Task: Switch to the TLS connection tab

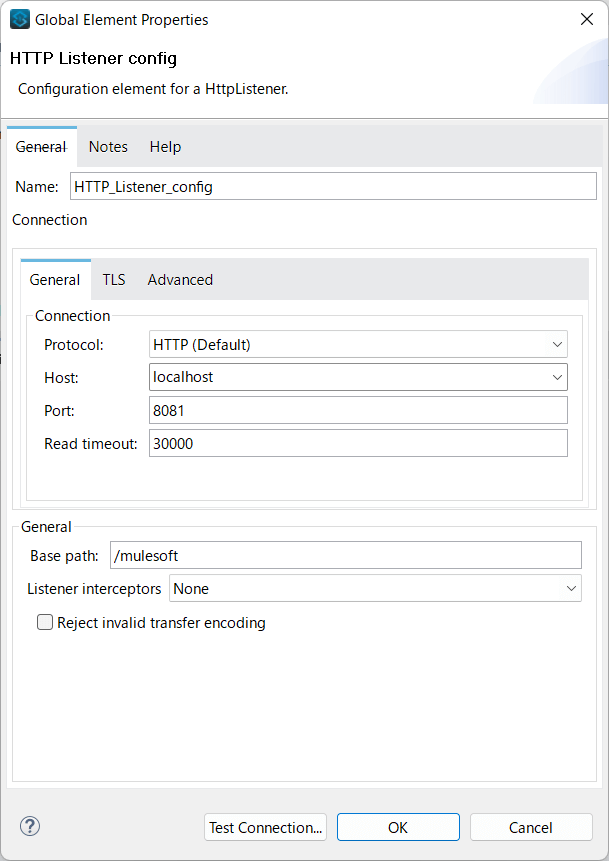Action: [x=114, y=280]
